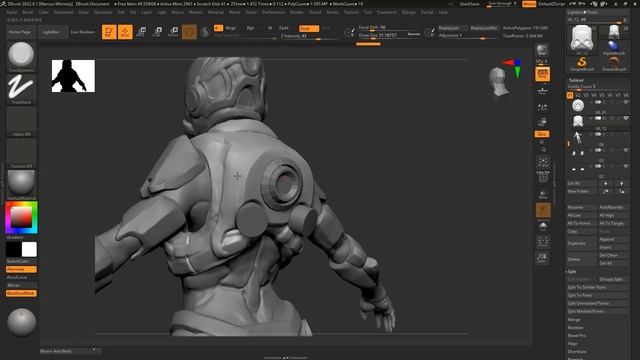Expand the Boolean section in Subtool
This screenshot has height=360, width=640.
click(575, 328)
